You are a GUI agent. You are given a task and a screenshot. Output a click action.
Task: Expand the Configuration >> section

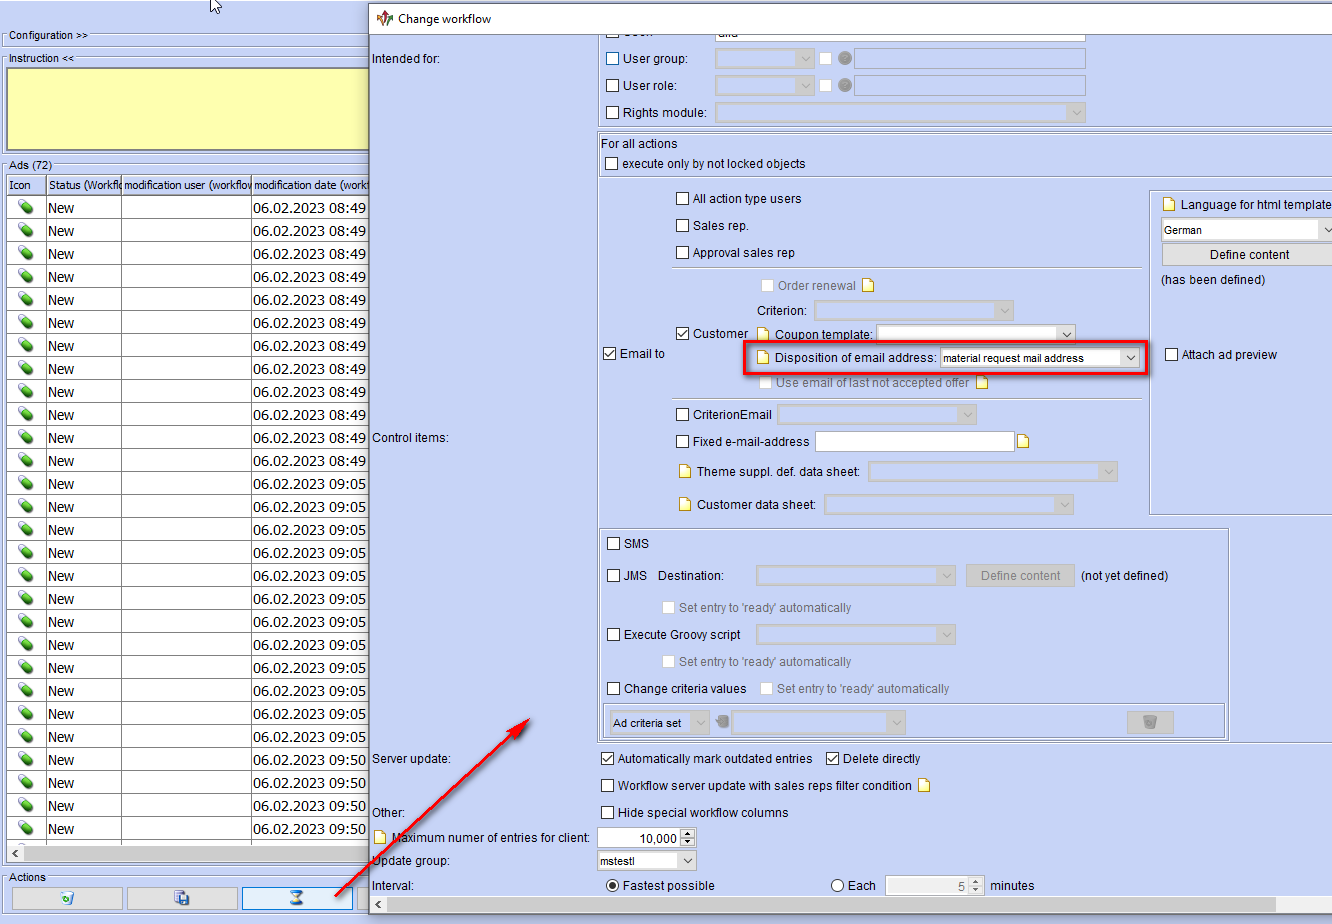tap(48, 35)
